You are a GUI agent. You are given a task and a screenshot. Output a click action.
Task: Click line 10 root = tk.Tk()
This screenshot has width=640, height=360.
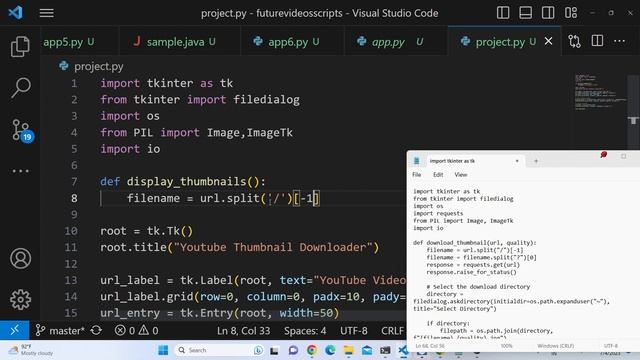[146, 231]
